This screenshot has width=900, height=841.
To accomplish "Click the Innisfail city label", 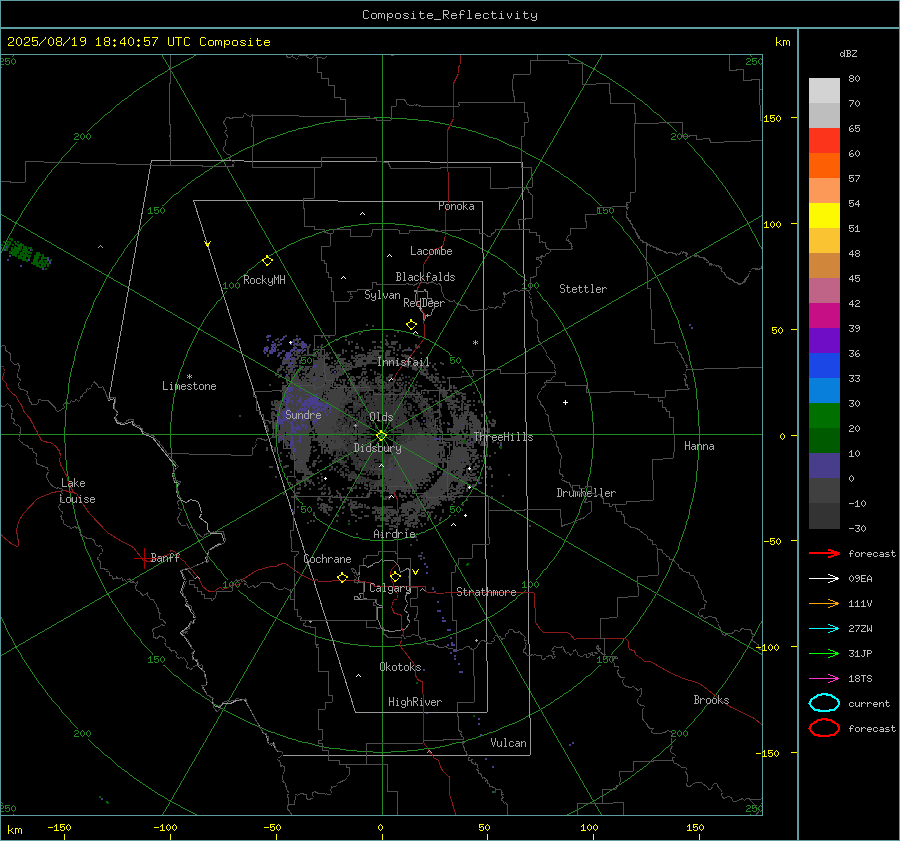I will pos(404,362).
